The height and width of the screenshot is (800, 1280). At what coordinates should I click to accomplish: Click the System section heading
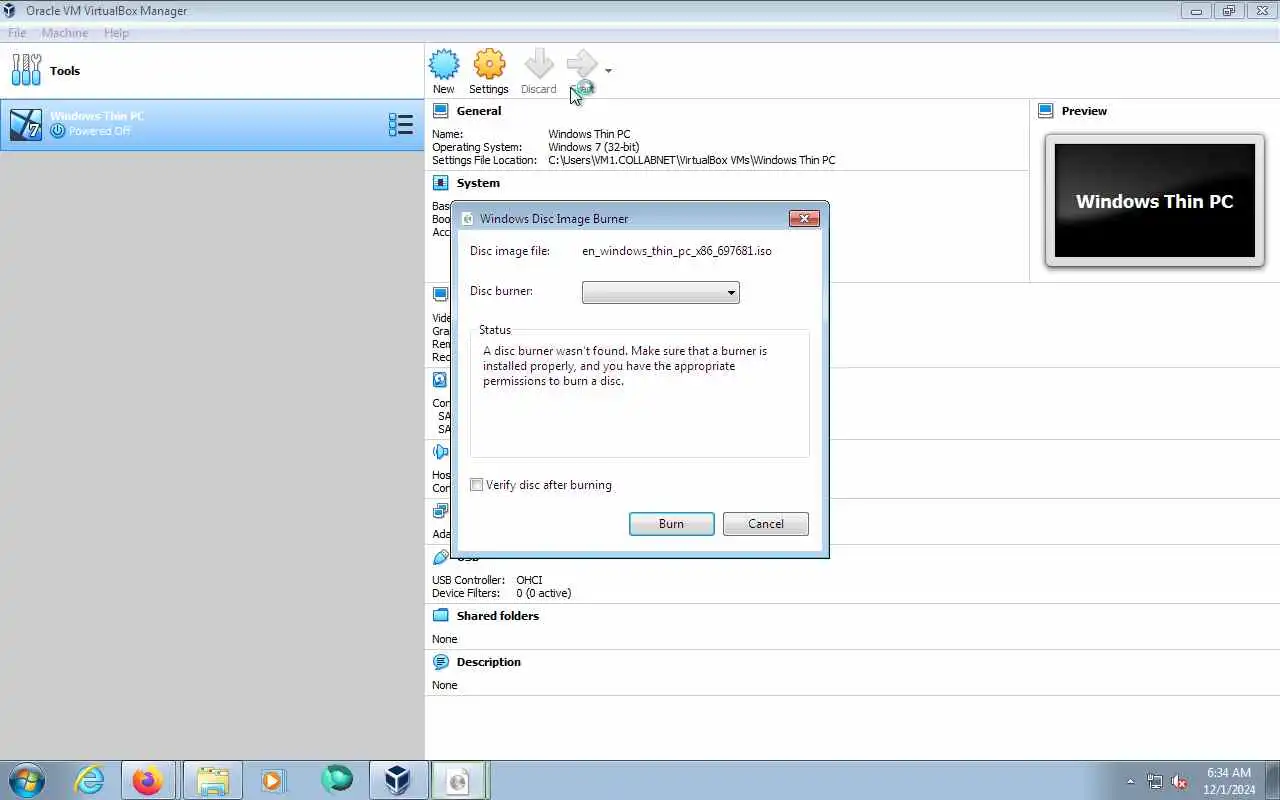(478, 183)
